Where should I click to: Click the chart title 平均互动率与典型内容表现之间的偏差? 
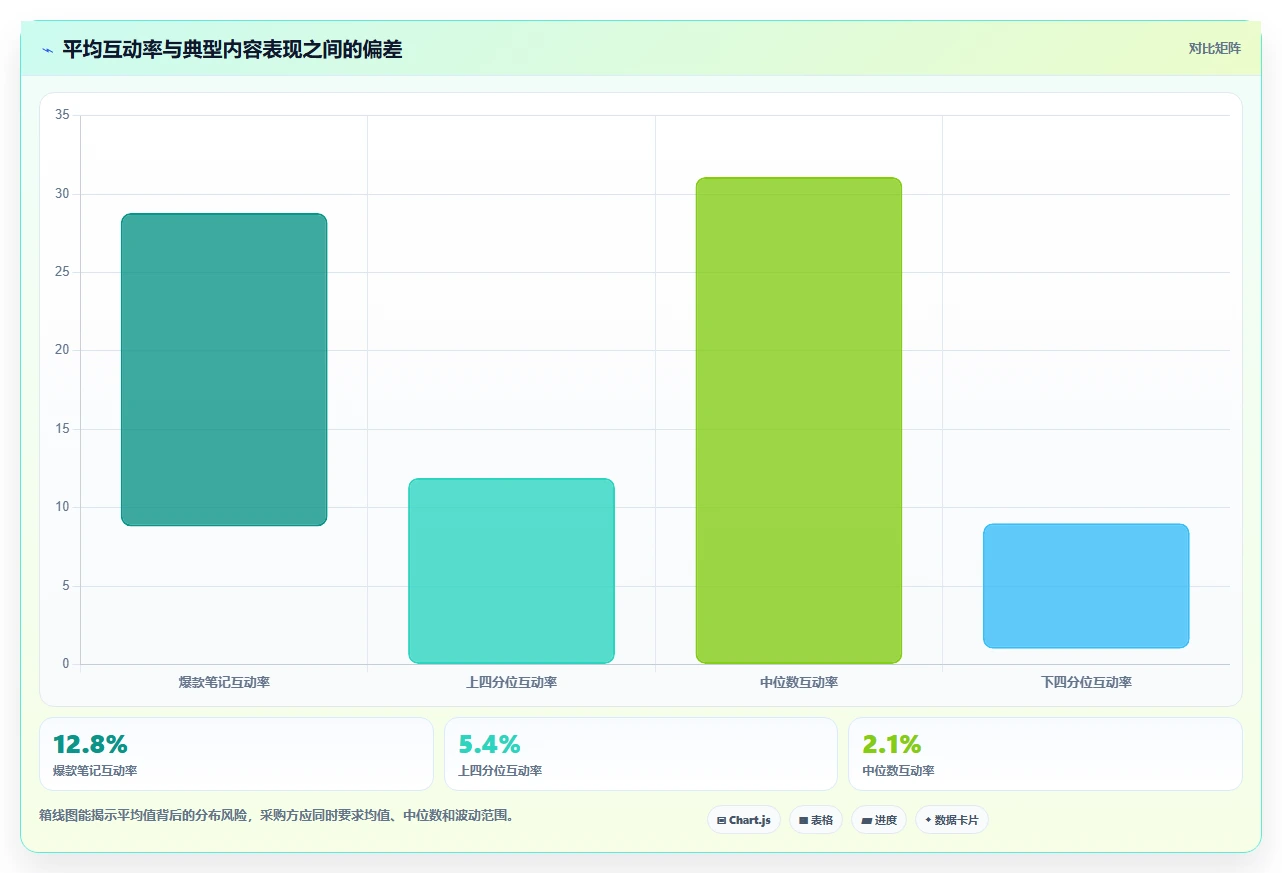[232, 49]
